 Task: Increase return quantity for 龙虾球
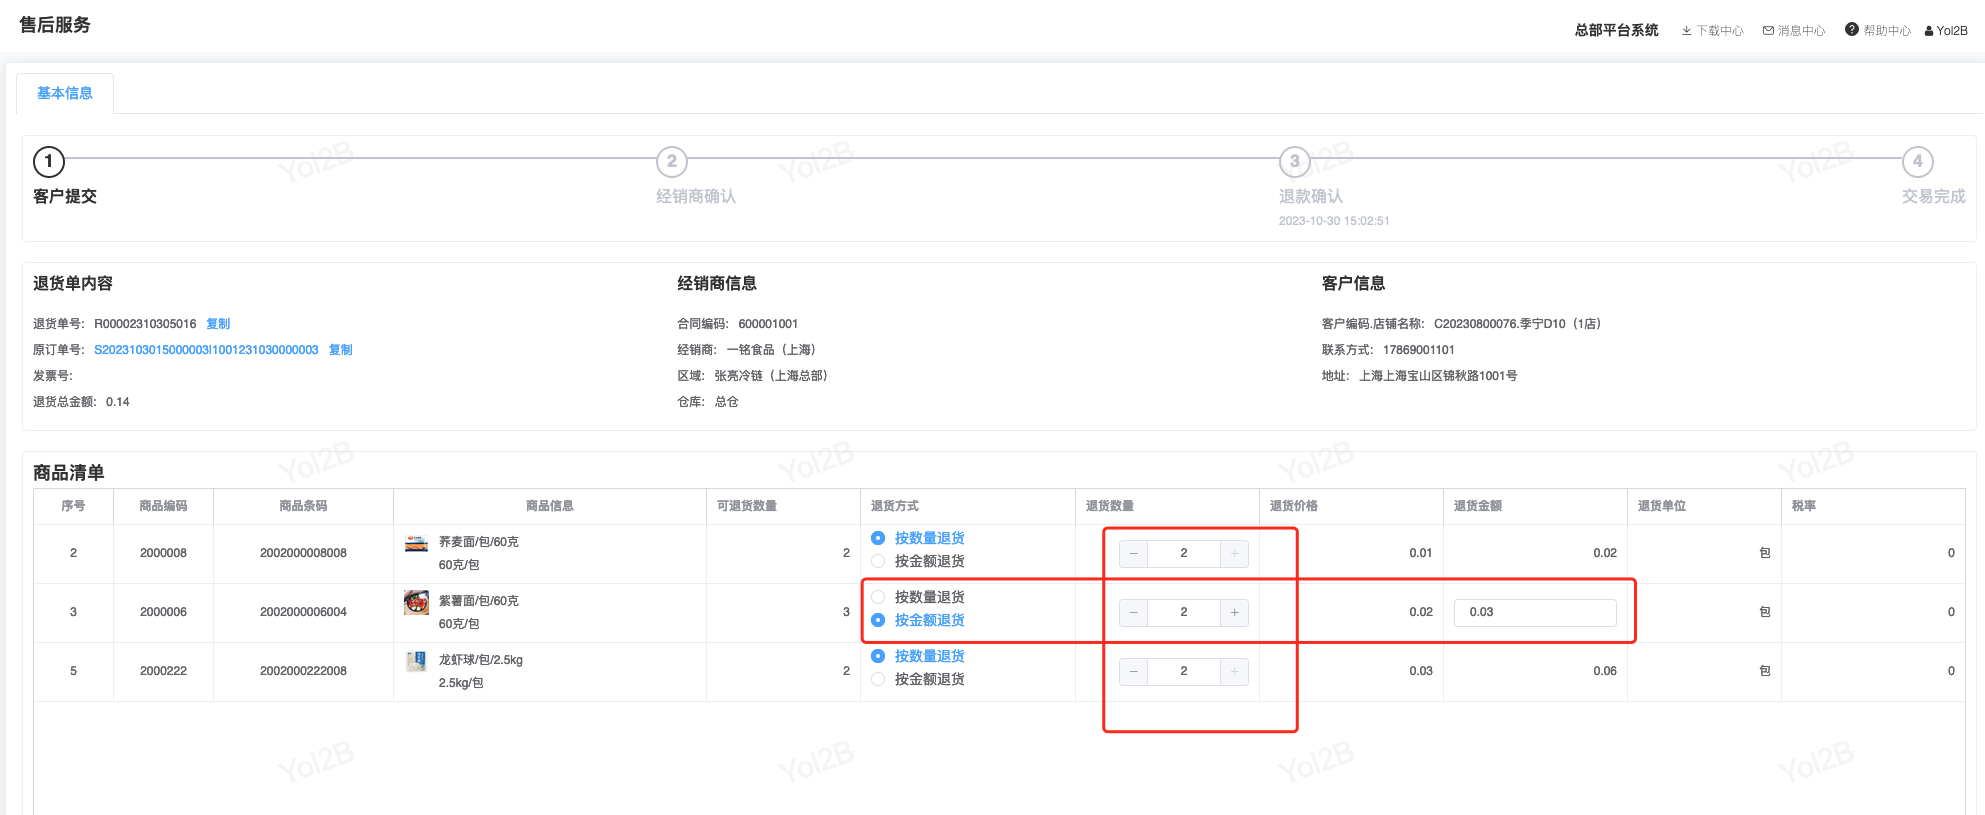(x=1235, y=671)
